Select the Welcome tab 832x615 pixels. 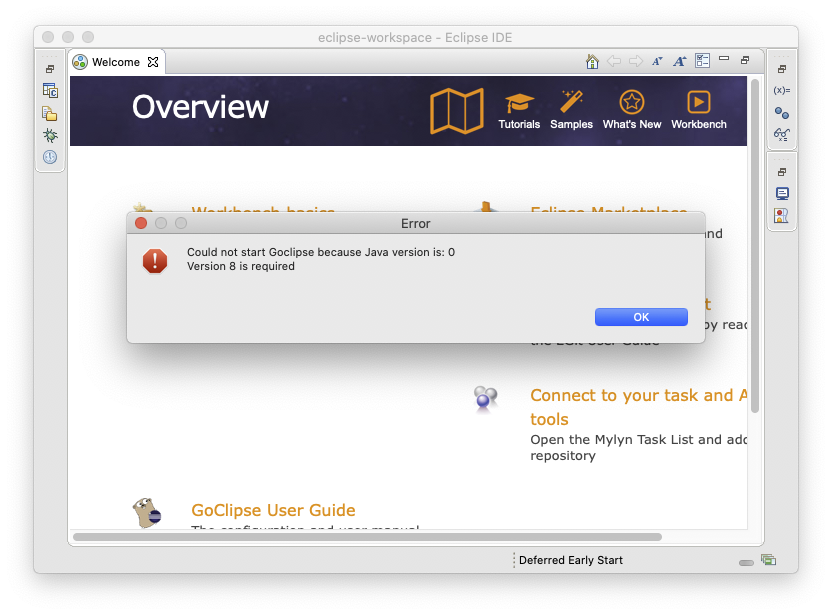tap(115, 62)
